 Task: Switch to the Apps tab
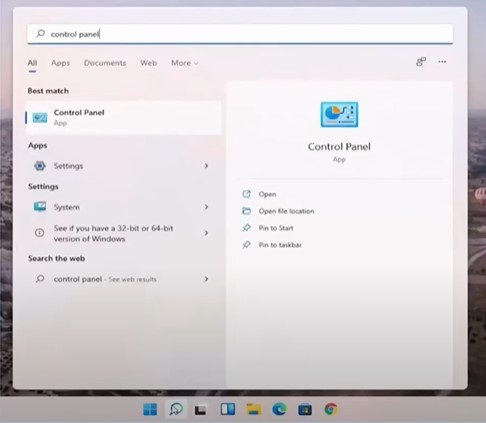(x=60, y=63)
